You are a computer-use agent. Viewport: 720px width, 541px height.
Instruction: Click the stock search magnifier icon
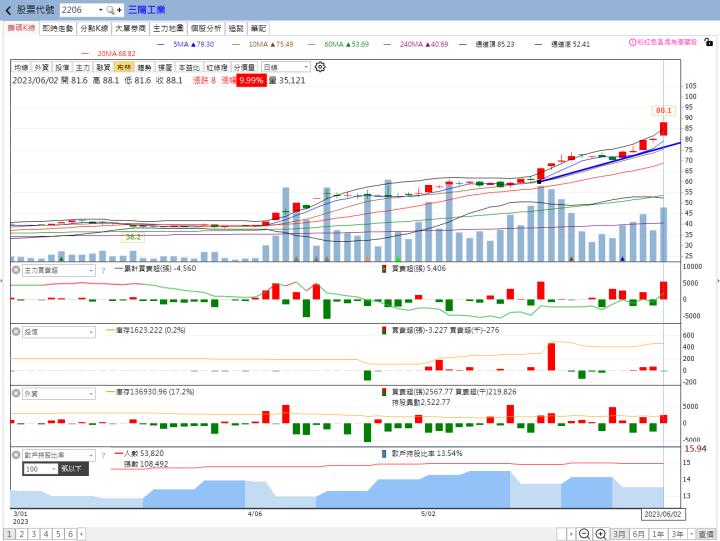click(x=111, y=9)
